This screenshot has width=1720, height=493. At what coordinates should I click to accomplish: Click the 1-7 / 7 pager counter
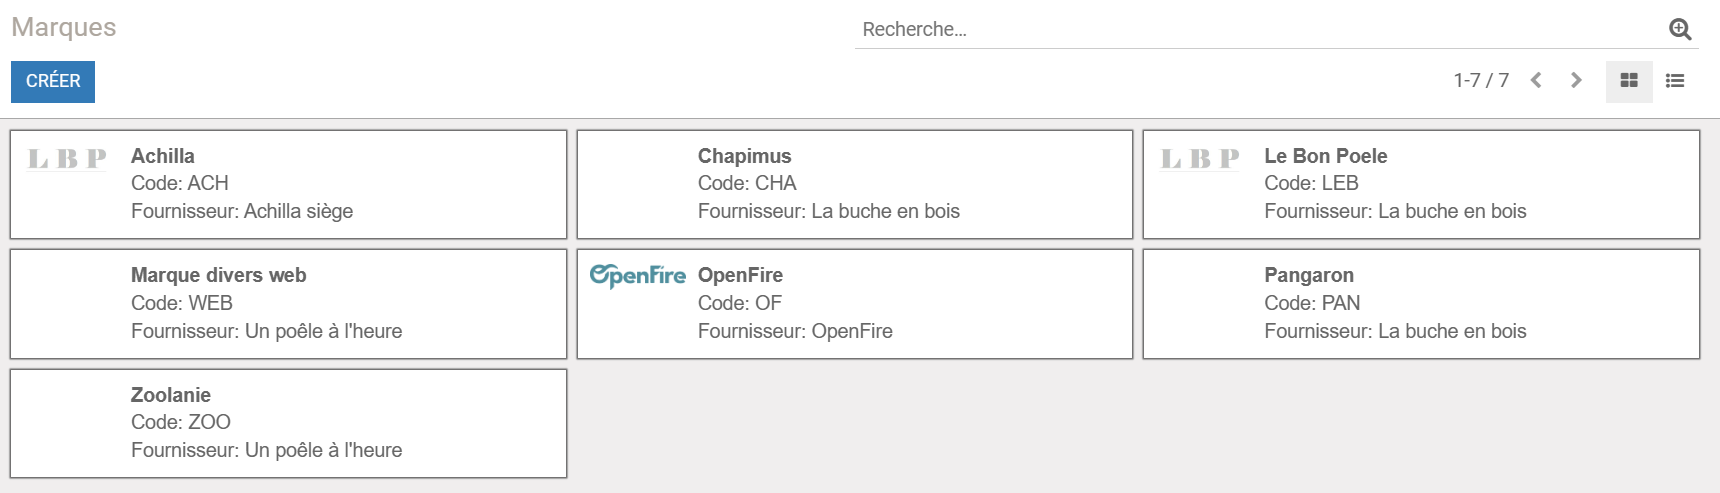[x=1481, y=80]
